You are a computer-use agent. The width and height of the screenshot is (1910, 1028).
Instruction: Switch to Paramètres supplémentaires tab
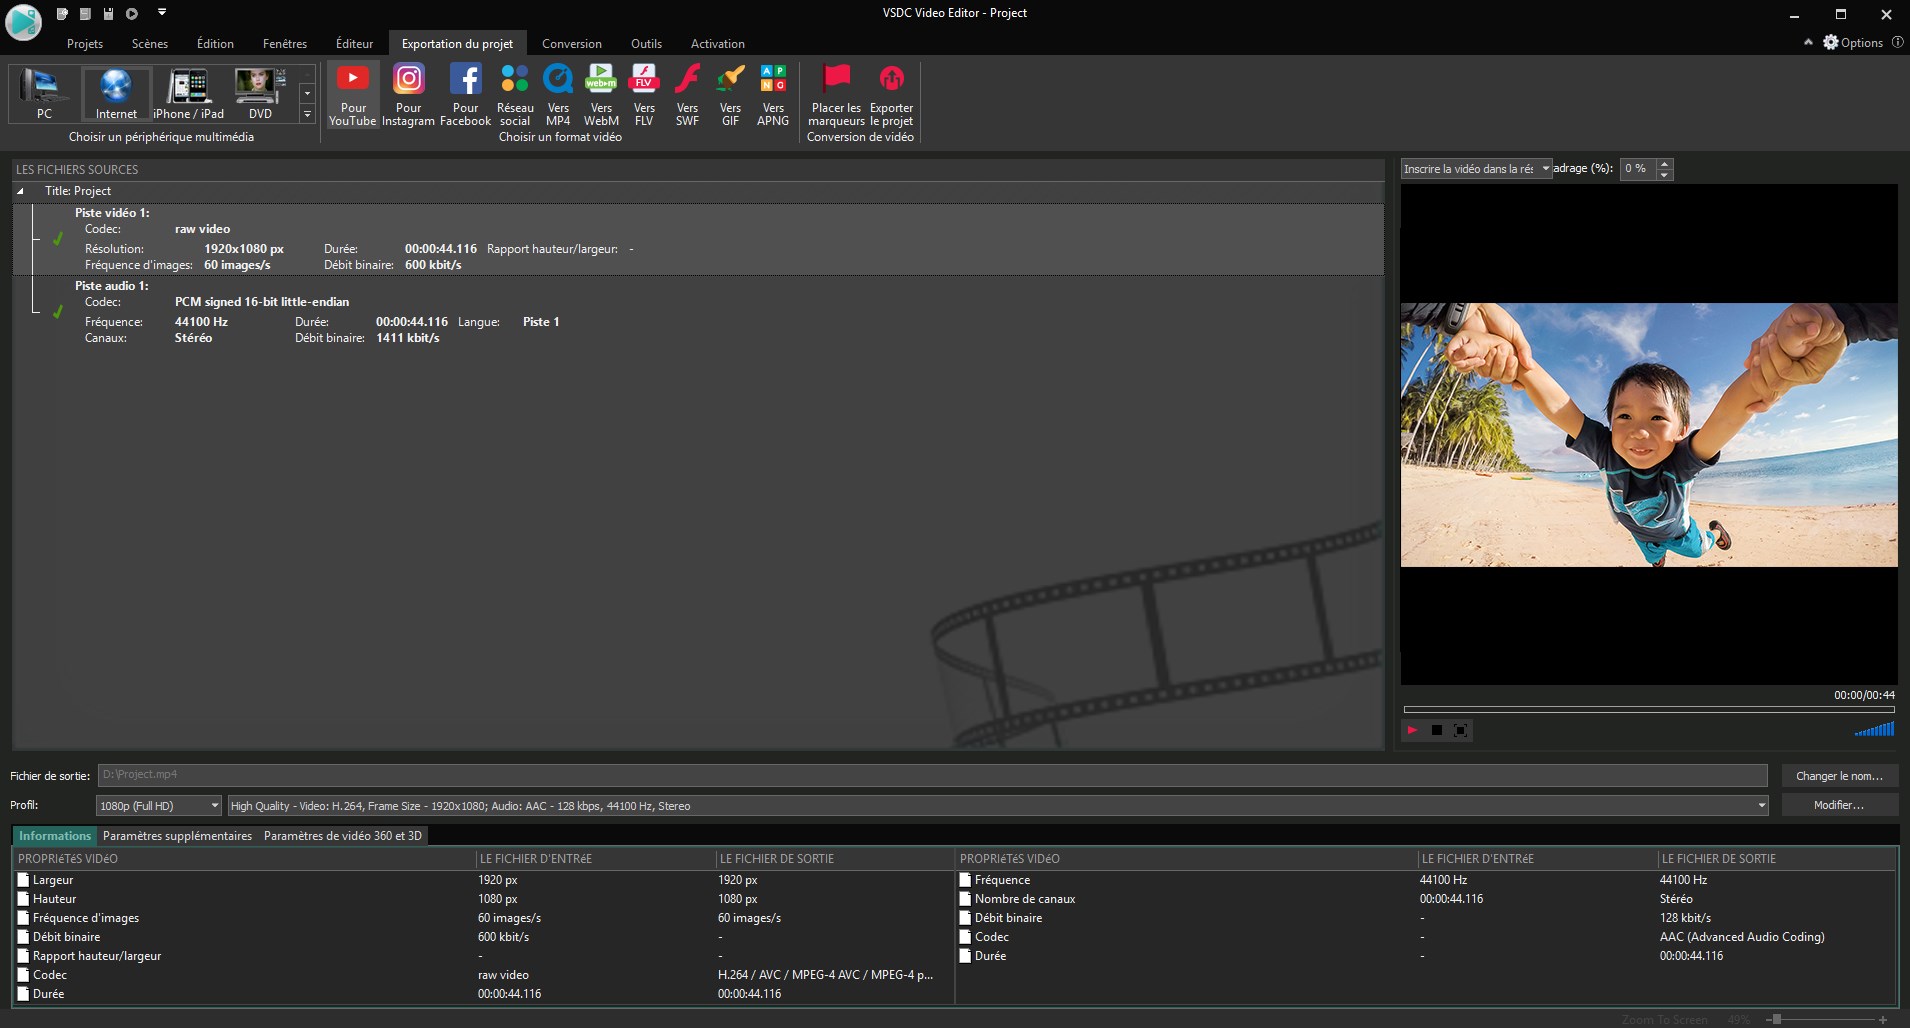177,836
